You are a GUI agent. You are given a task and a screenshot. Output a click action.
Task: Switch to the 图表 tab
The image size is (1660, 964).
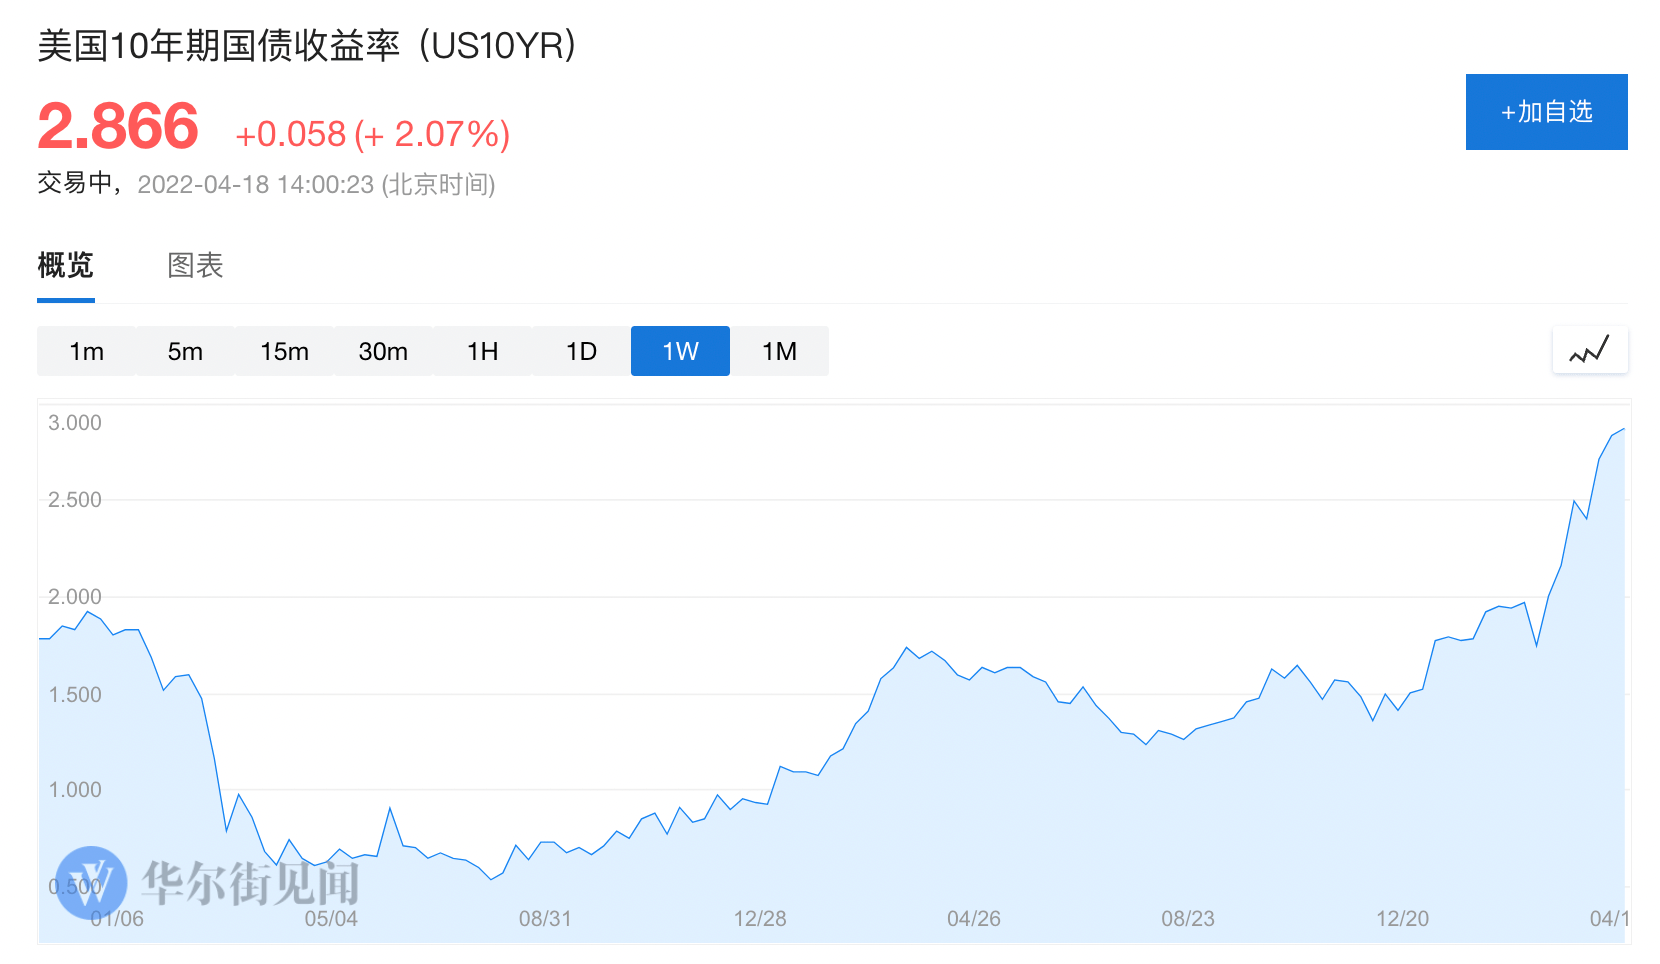coord(195,265)
